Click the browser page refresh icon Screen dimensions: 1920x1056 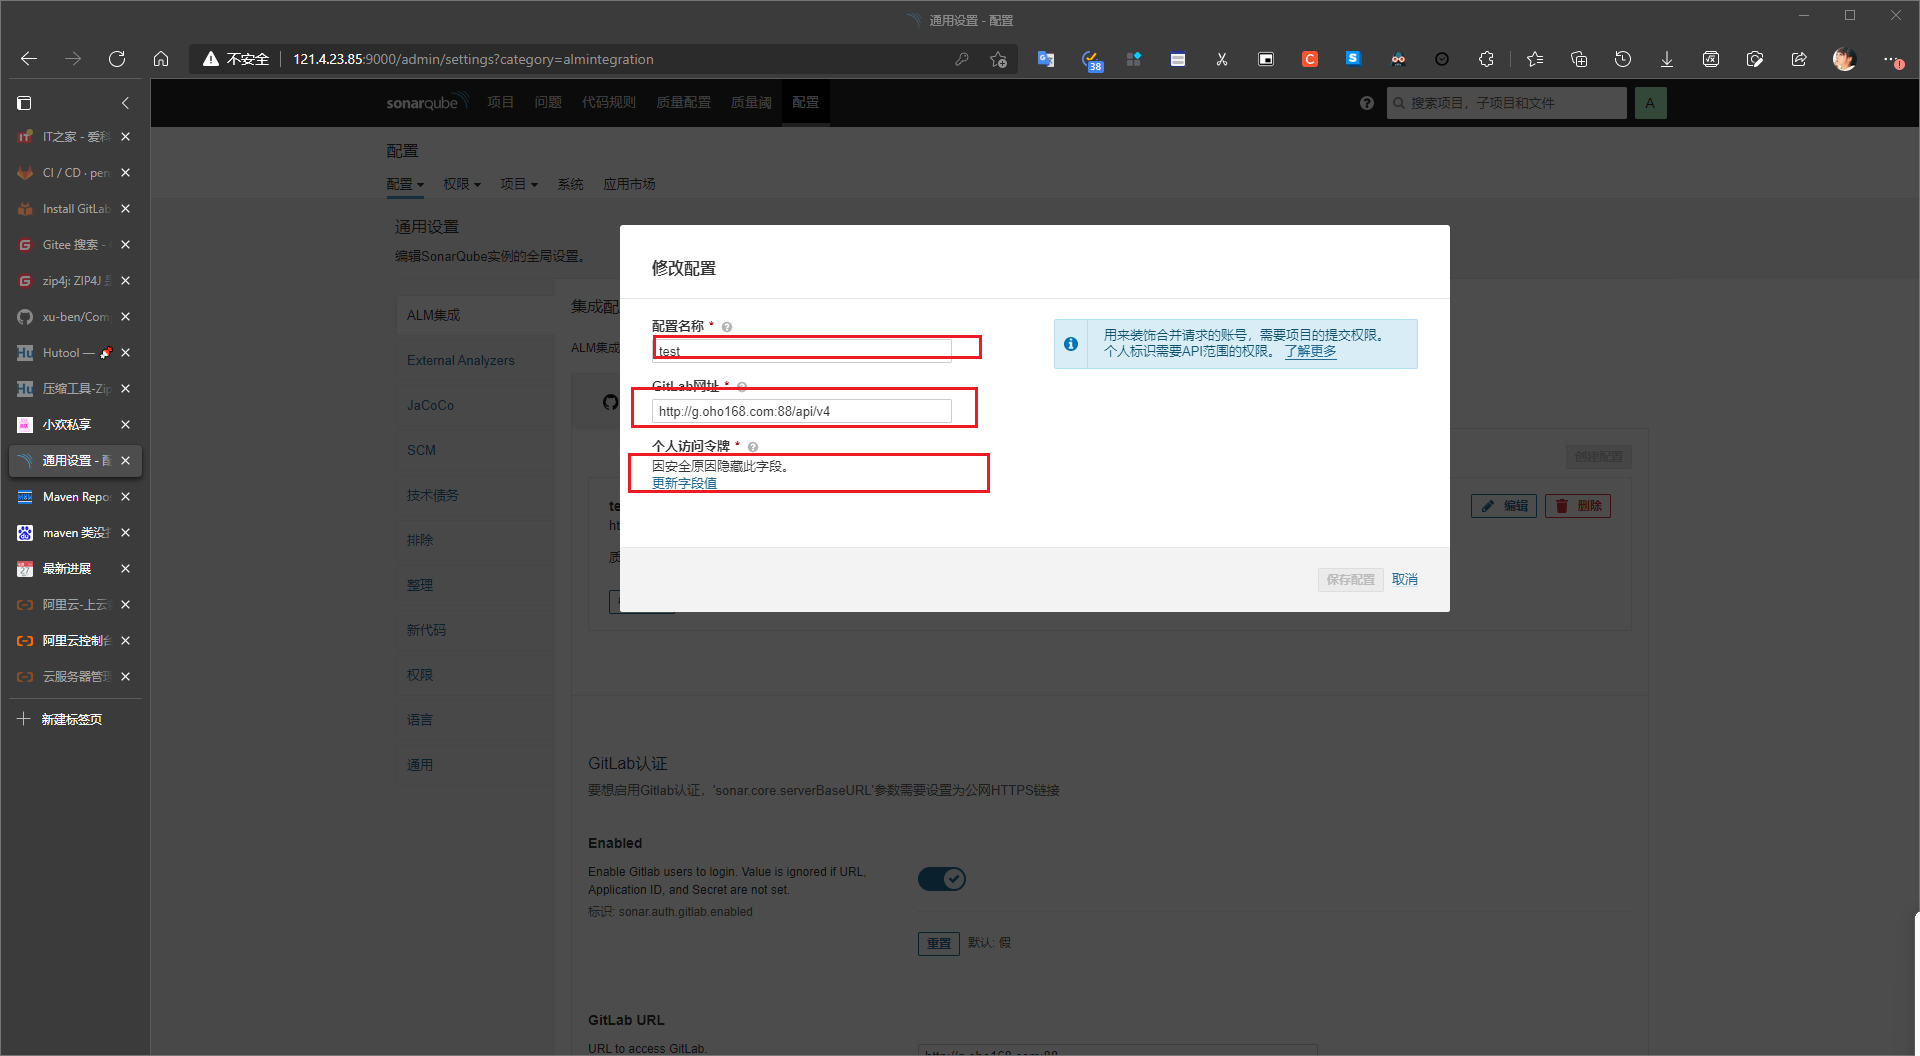[117, 58]
